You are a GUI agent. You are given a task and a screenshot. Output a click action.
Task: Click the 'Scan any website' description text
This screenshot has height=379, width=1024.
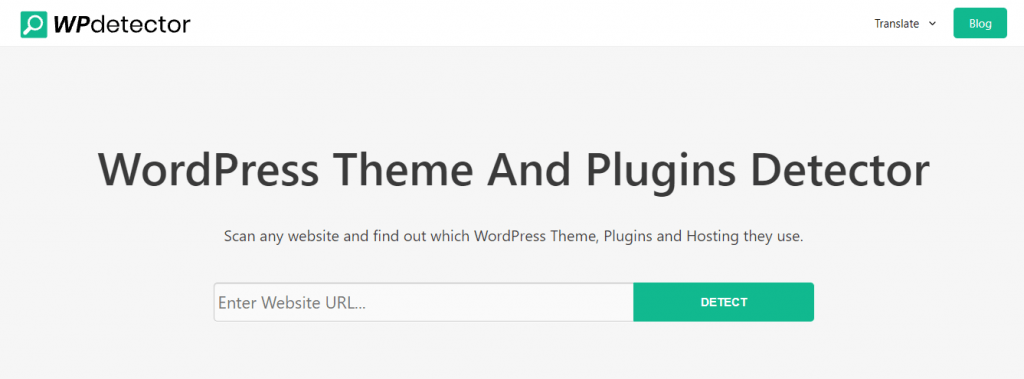[513, 237]
